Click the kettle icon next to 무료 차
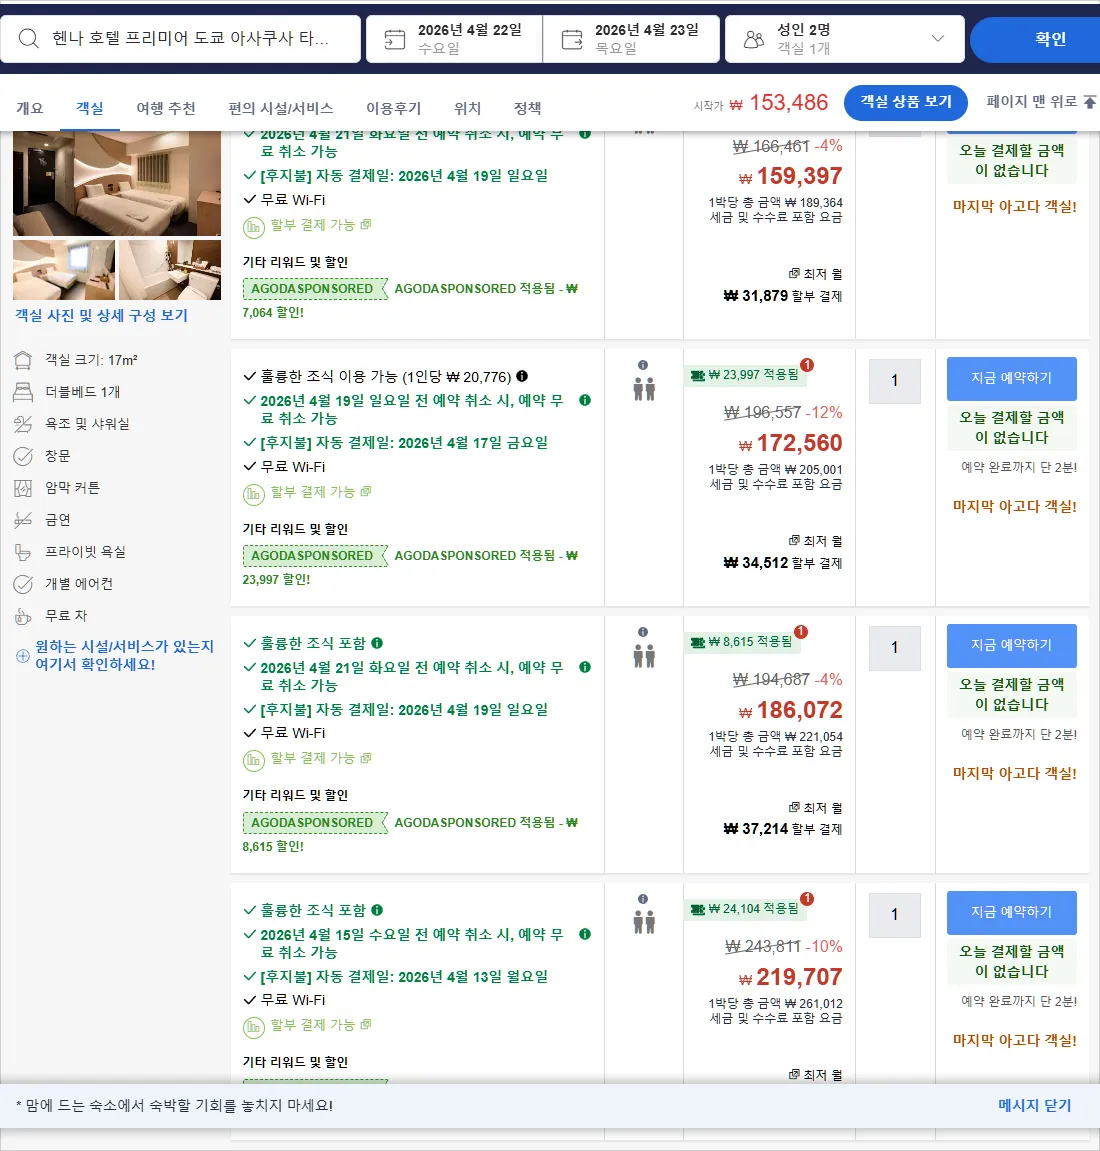Viewport: 1100px width, 1151px height. (x=23, y=616)
